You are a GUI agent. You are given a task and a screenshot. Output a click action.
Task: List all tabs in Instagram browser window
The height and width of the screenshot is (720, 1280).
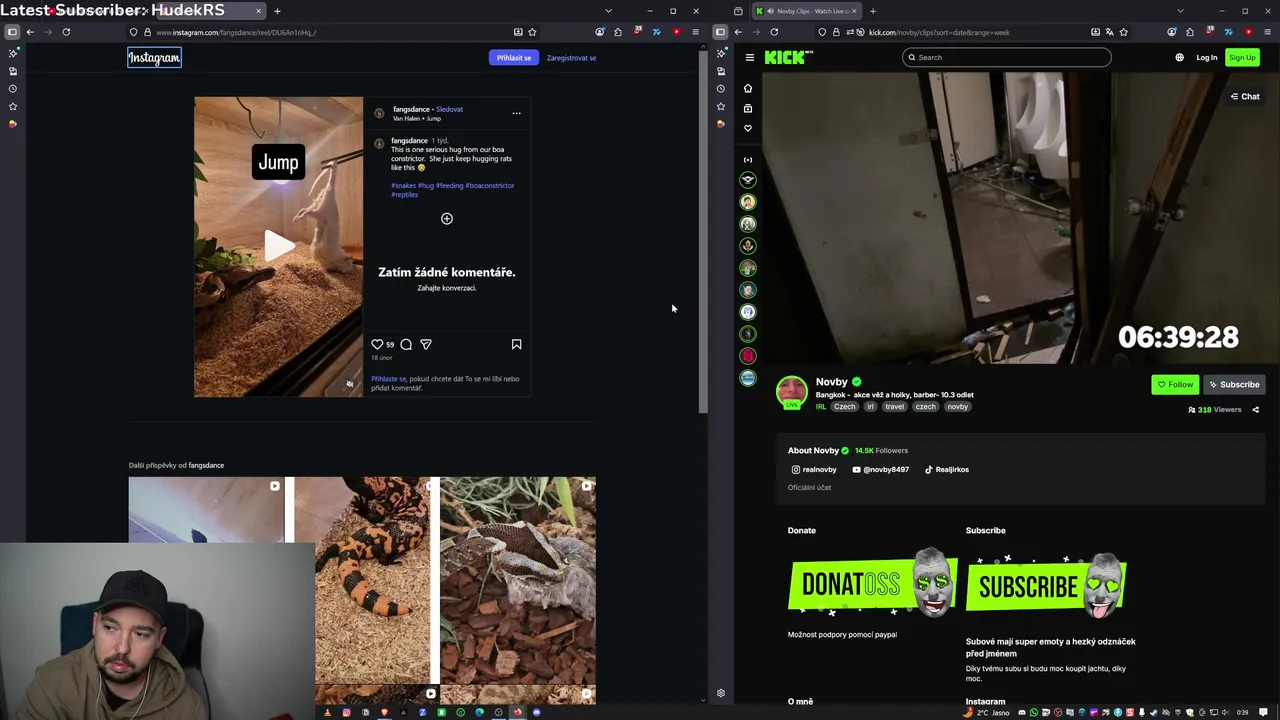tap(608, 11)
